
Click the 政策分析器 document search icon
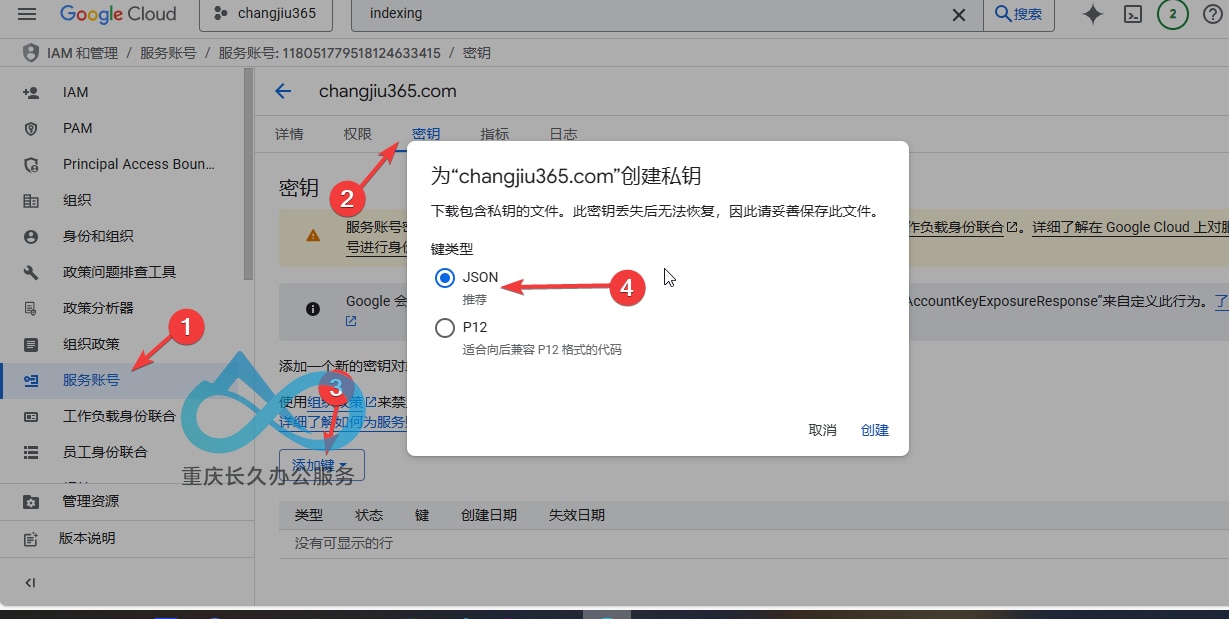pyautogui.click(x=31, y=308)
